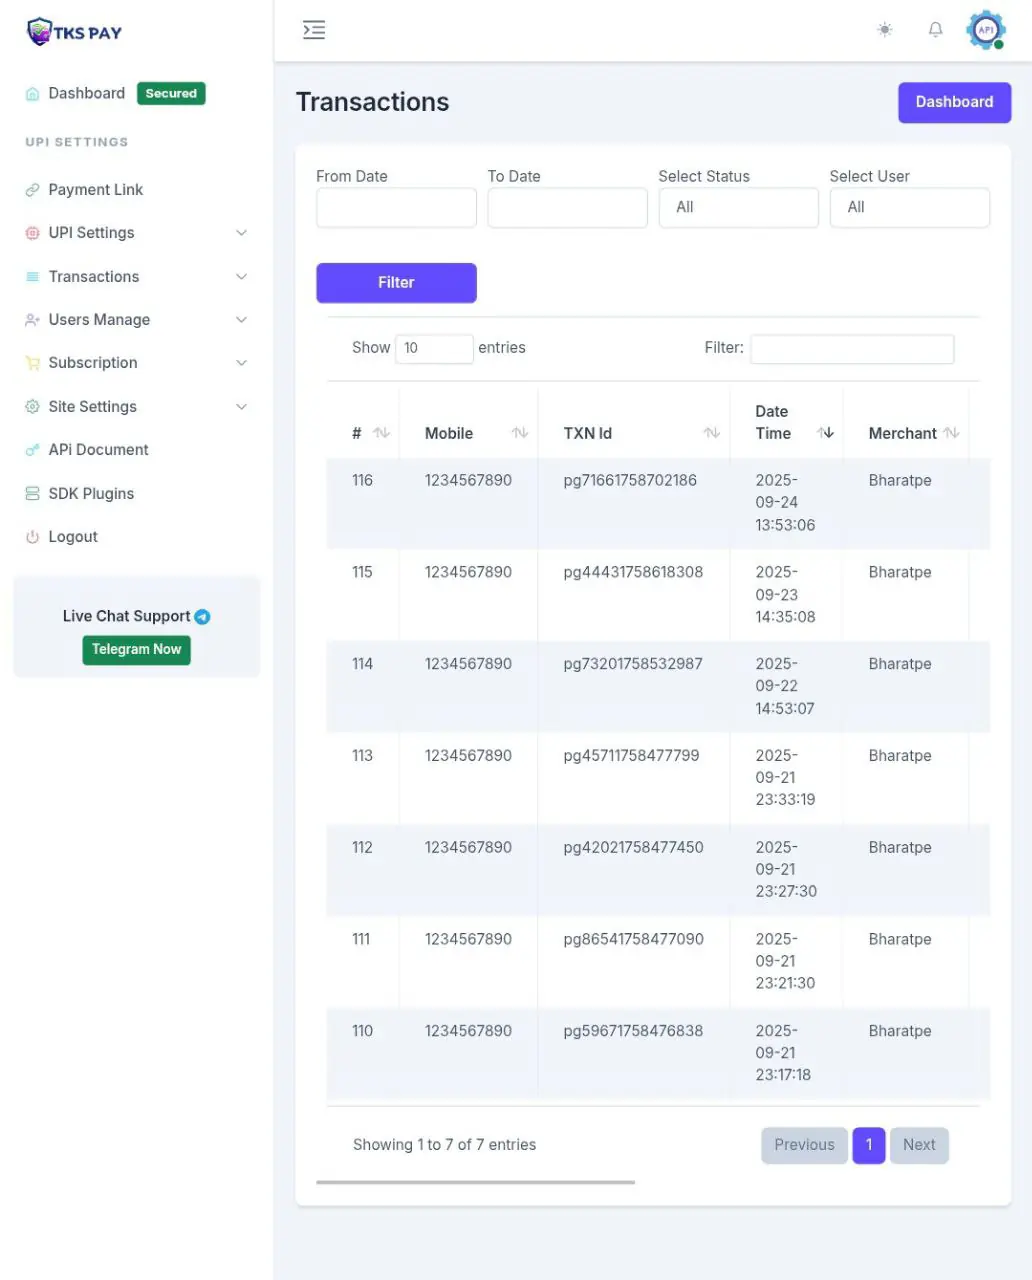The height and width of the screenshot is (1280, 1032).
Task: Go to API Document in sidebar
Action: point(98,450)
